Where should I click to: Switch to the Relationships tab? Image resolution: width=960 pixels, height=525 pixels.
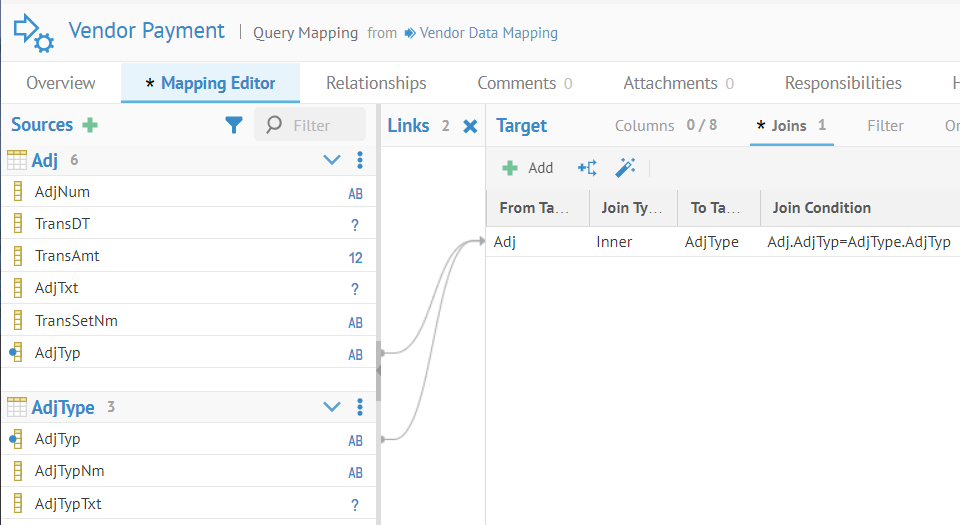376,83
